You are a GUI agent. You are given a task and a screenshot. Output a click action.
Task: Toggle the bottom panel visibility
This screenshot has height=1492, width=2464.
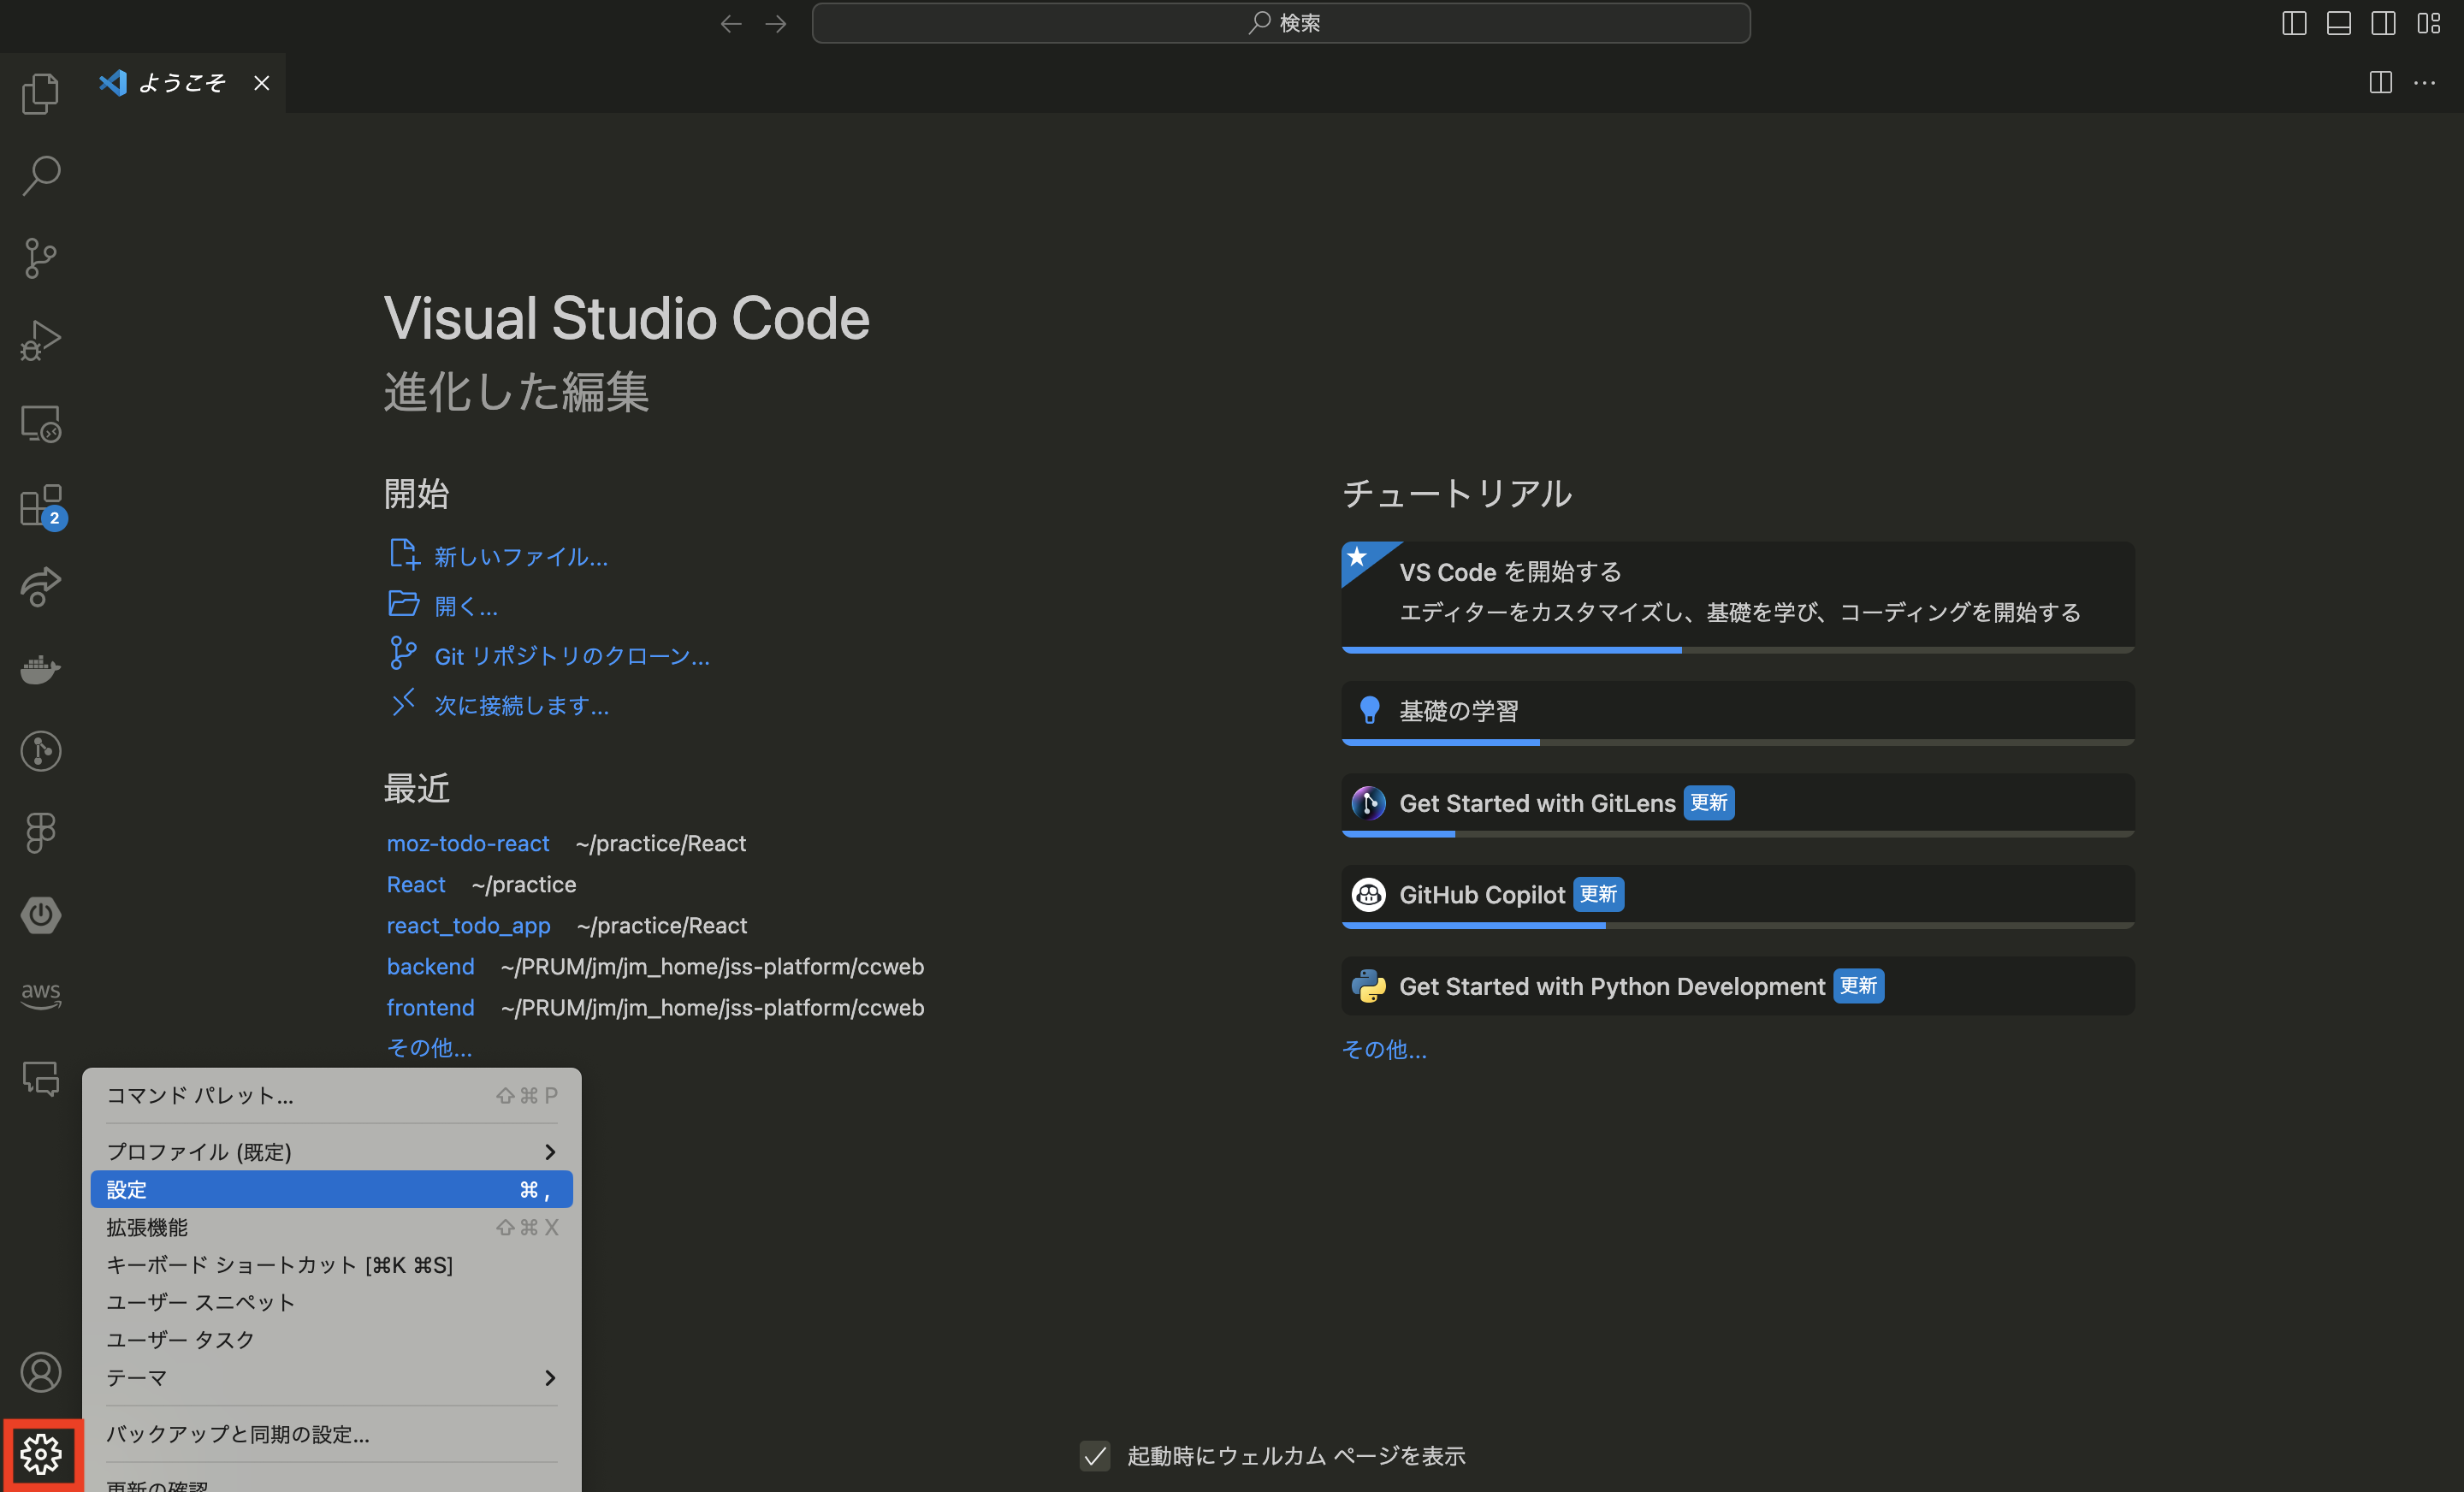2338,24
